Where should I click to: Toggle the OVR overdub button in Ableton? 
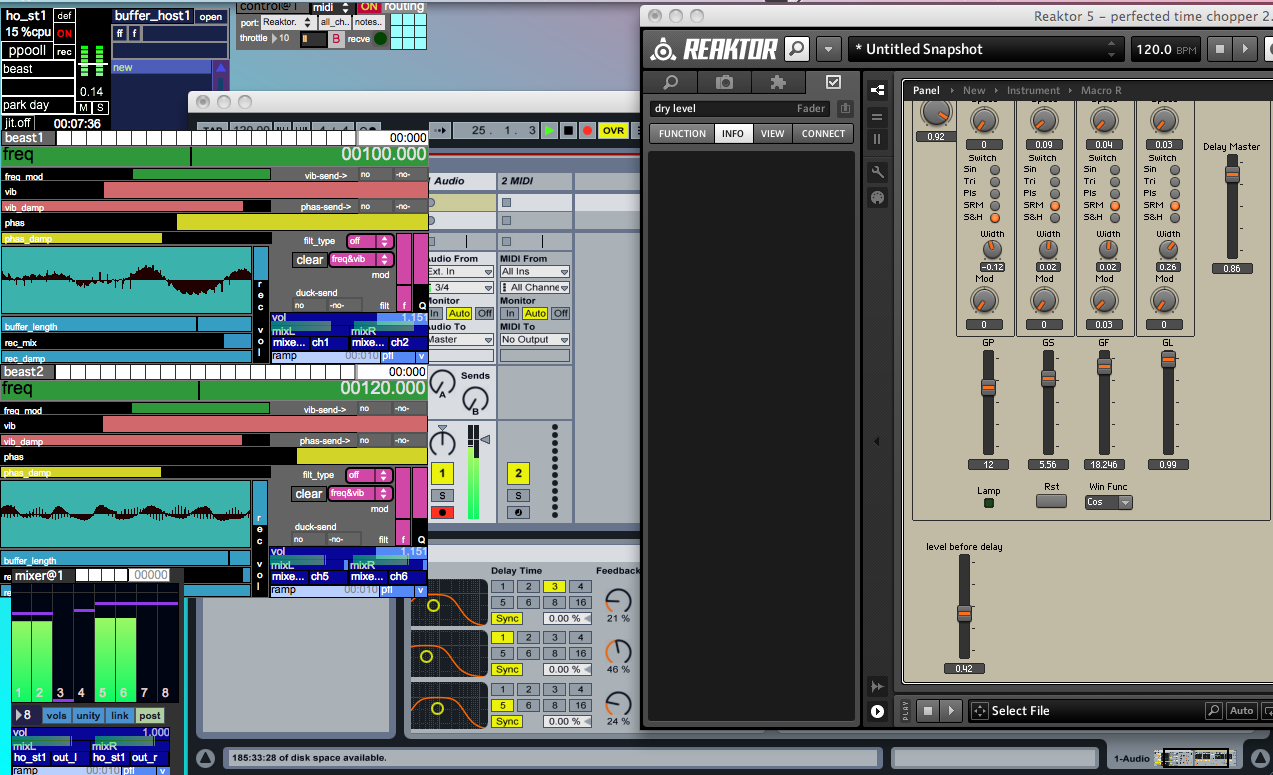pyautogui.click(x=613, y=131)
